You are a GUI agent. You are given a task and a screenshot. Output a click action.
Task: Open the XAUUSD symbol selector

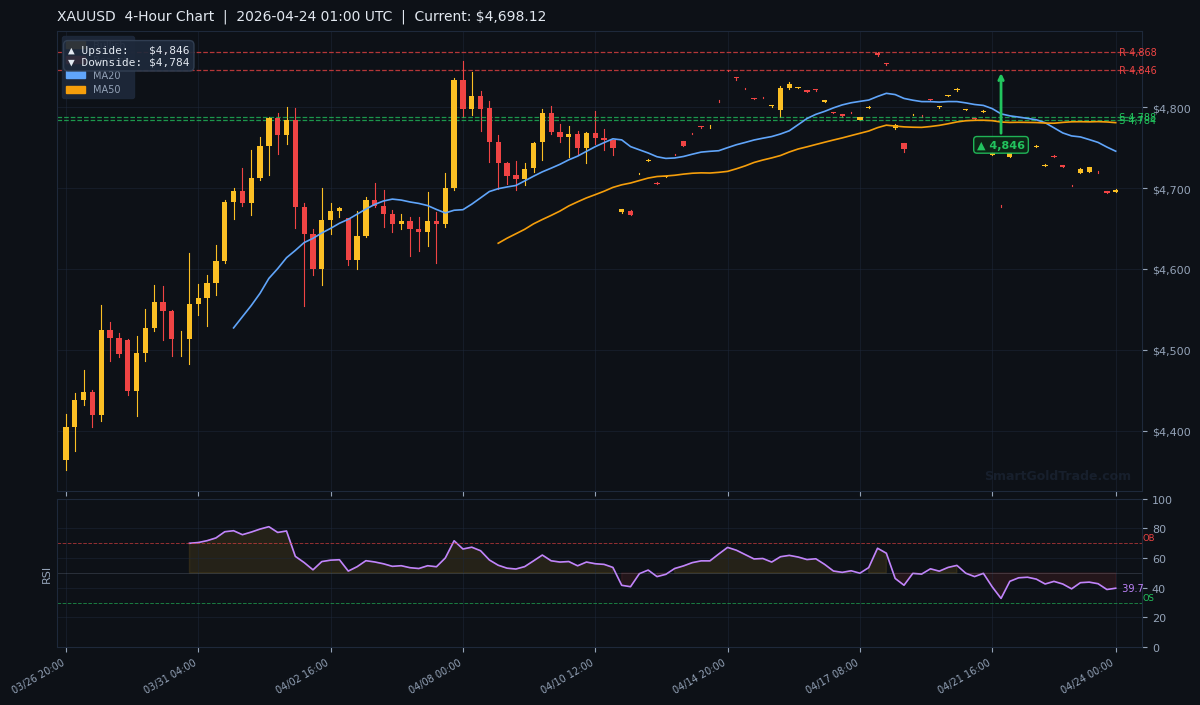pyautogui.click(x=83, y=16)
